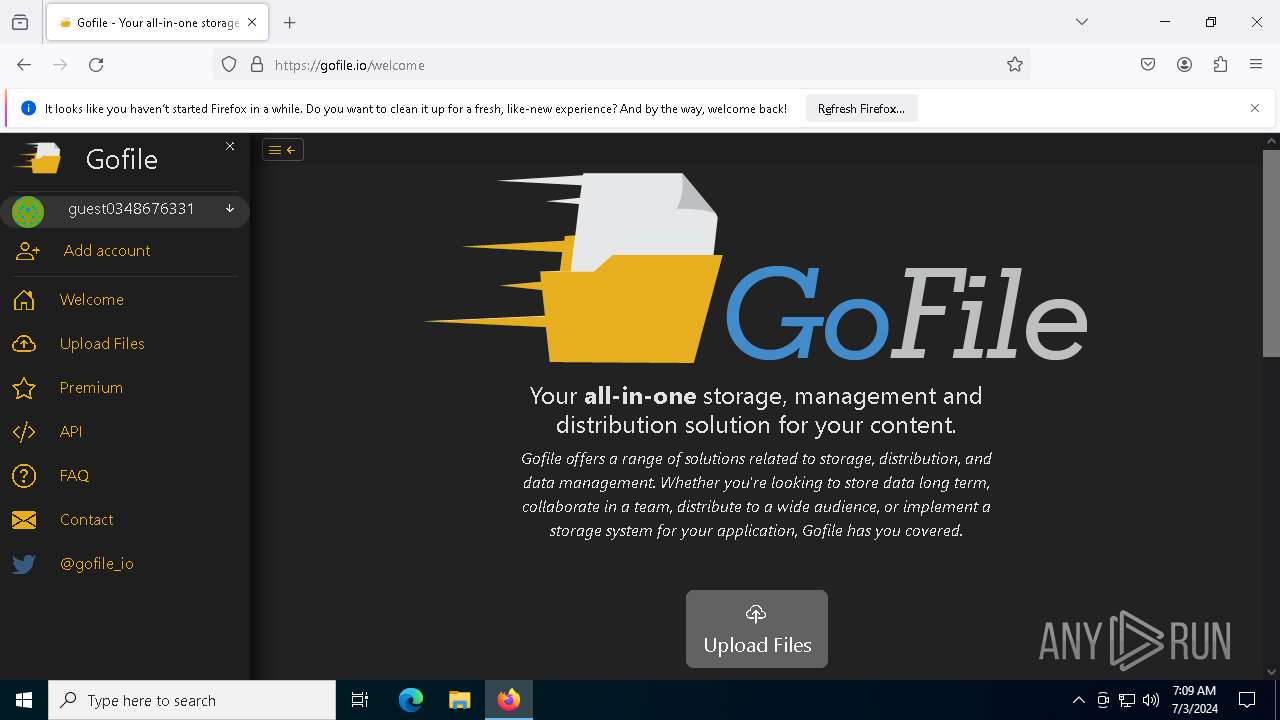Image resolution: width=1280 pixels, height=720 pixels.
Task: Dismiss the Firefox notification bar
Action: pyautogui.click(x=1255, y=108)
